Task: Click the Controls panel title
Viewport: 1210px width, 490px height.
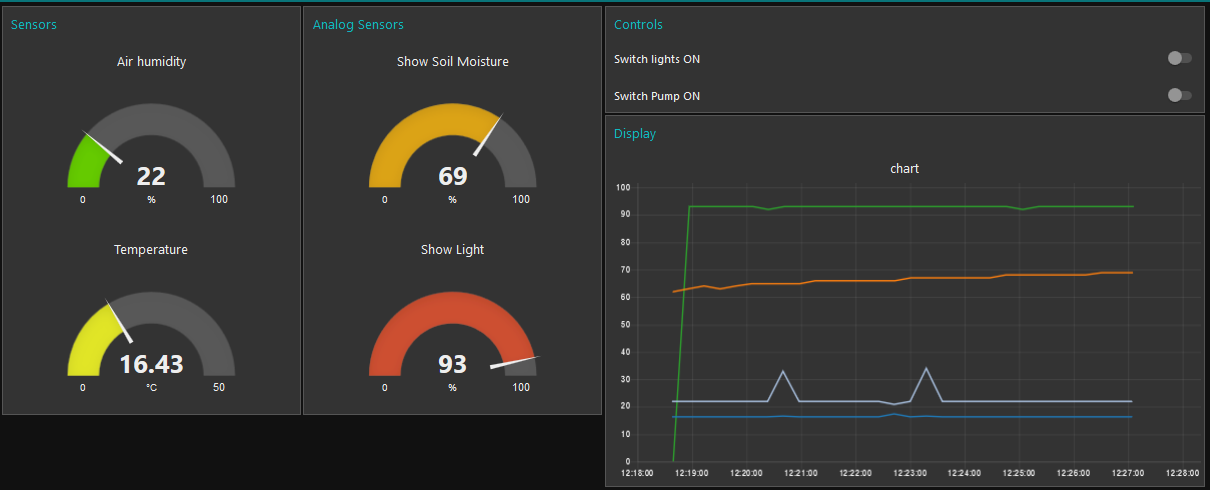Action: point(638,24)
